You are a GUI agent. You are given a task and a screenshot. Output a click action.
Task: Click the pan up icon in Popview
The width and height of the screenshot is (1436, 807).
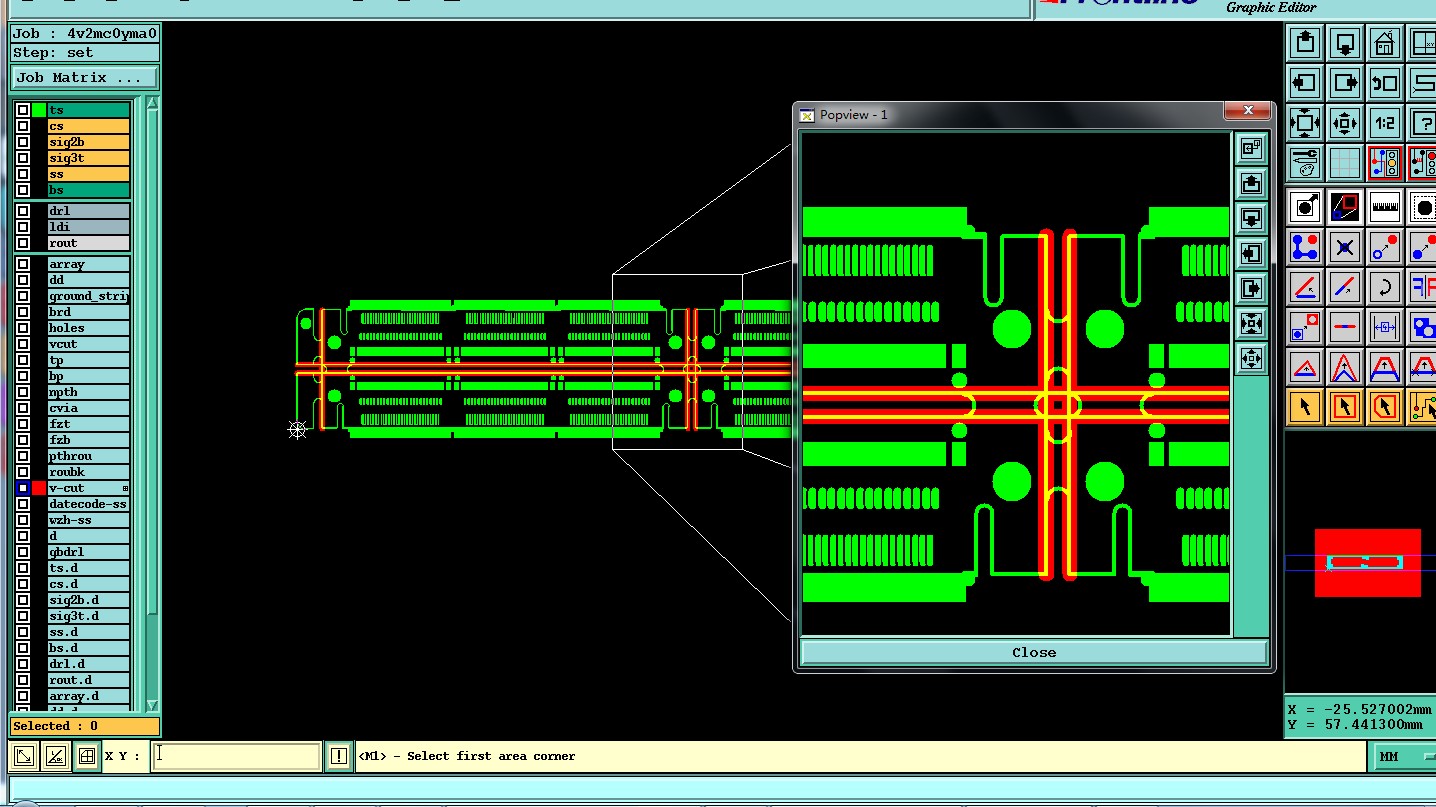pyautogui.click(x=1251, y=184)
